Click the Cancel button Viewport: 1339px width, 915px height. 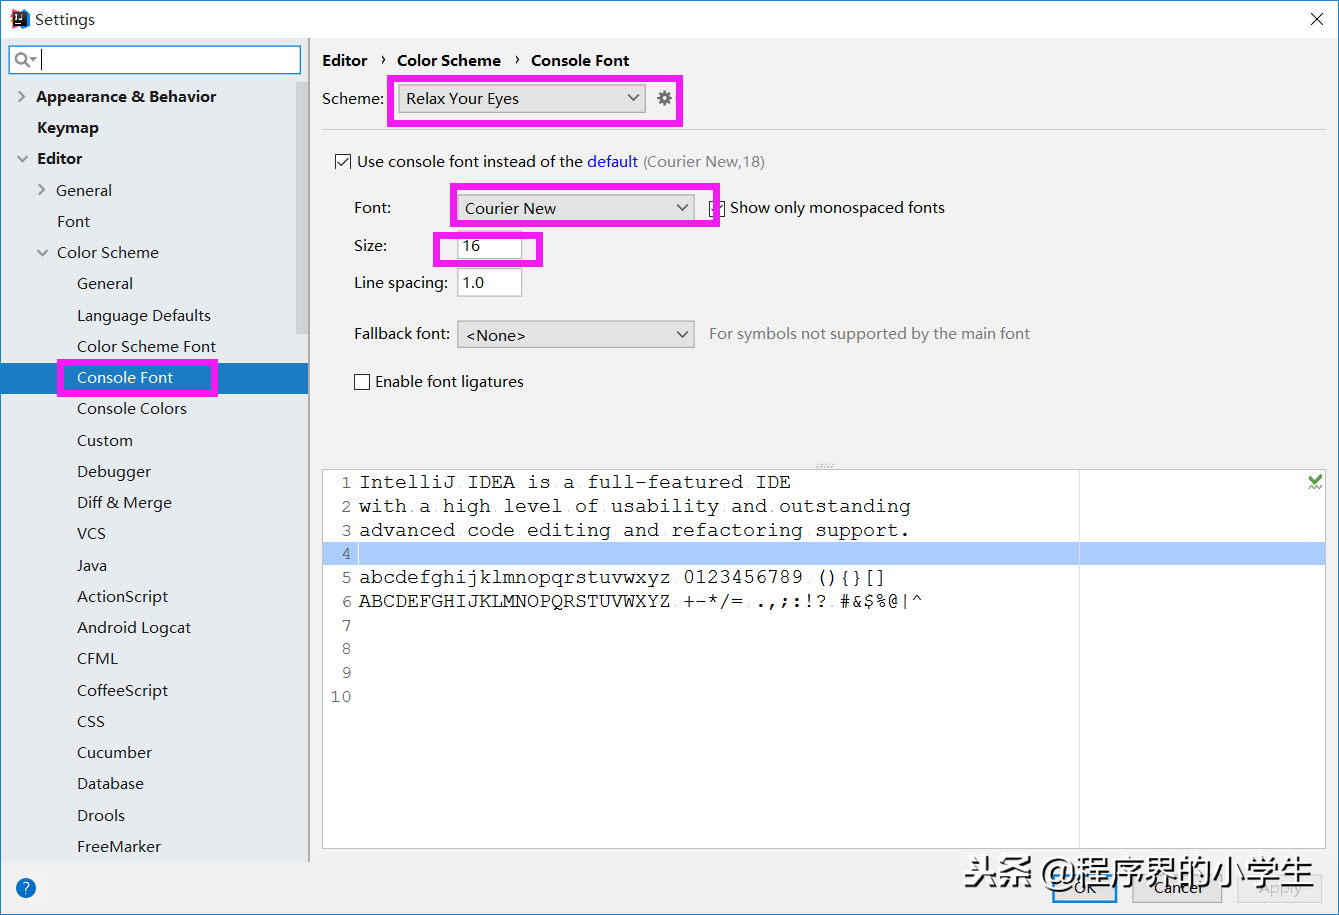pos(1179,887)
